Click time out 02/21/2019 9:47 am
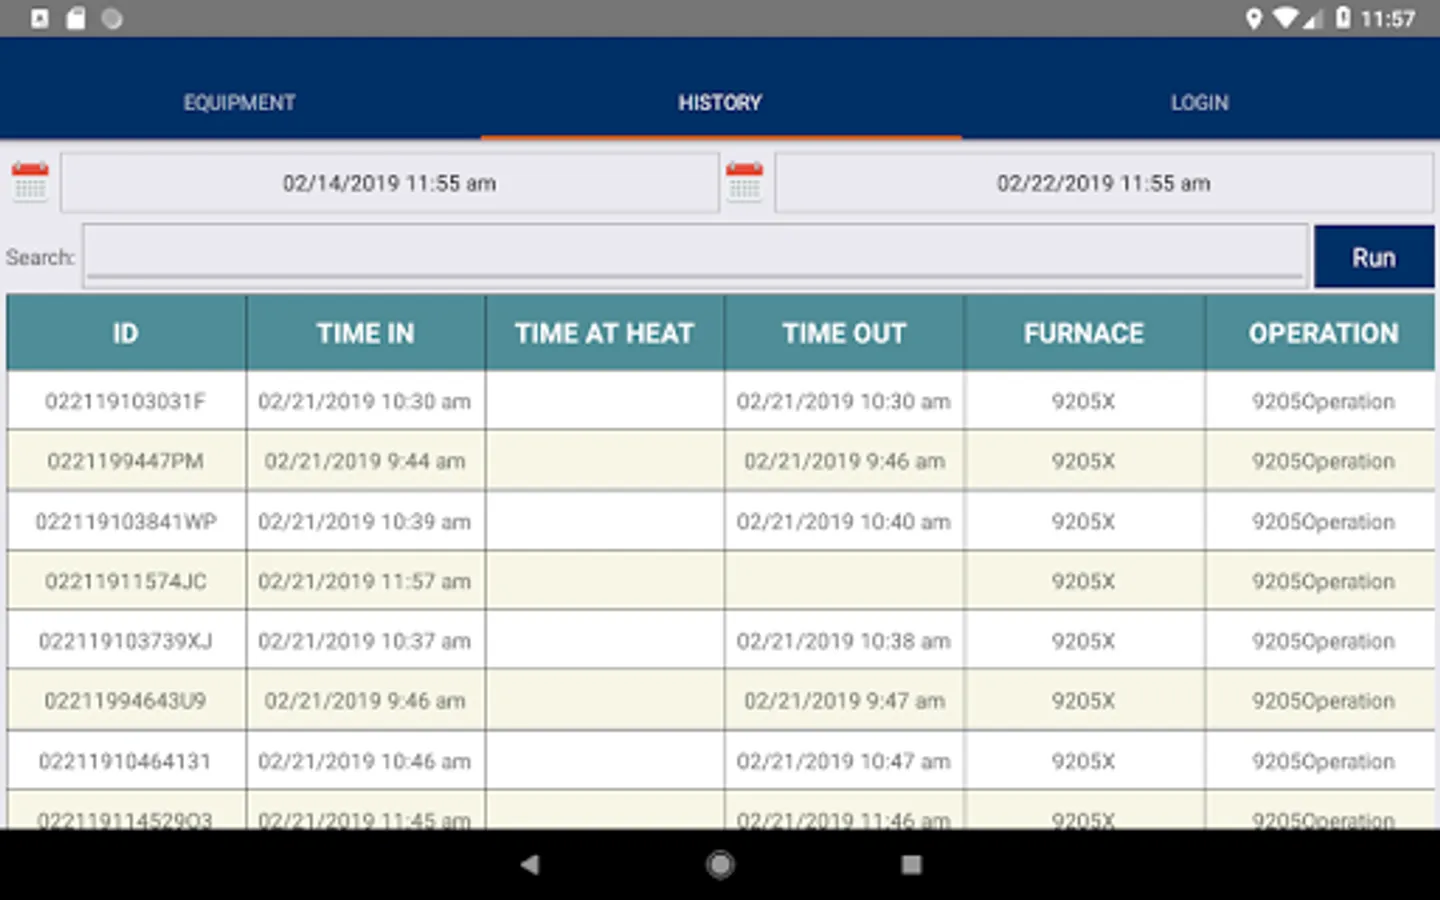Viewport: 1440px width, 900px height. [x=844, y=701]
